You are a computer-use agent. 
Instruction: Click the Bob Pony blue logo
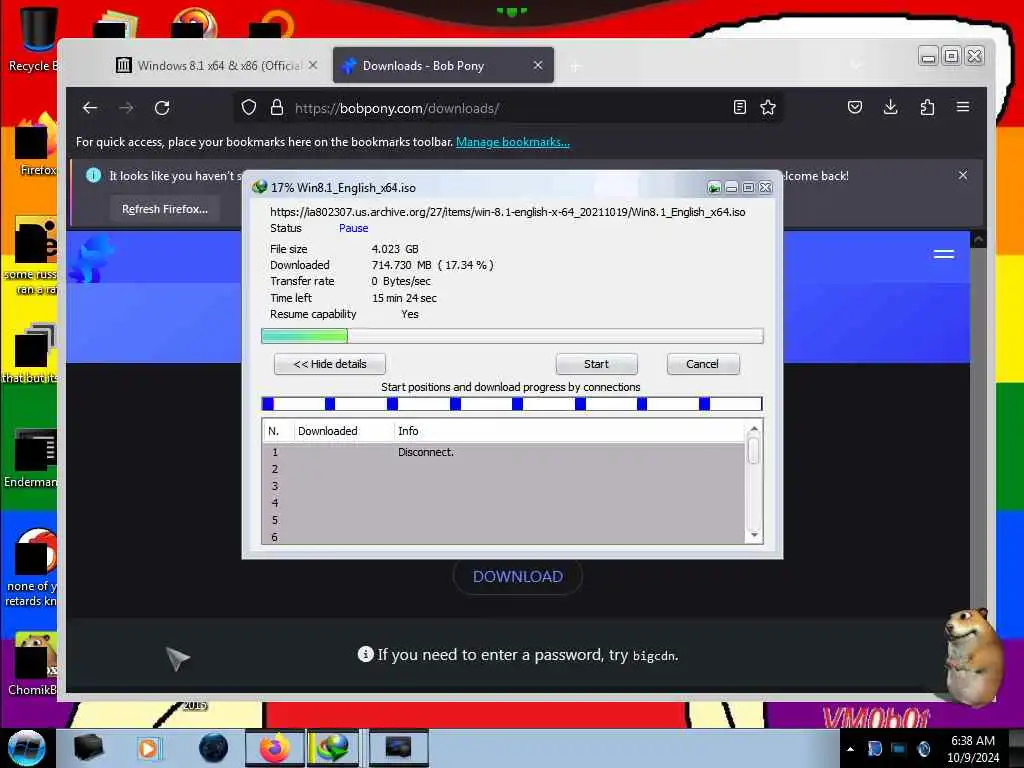click(91, 259)
